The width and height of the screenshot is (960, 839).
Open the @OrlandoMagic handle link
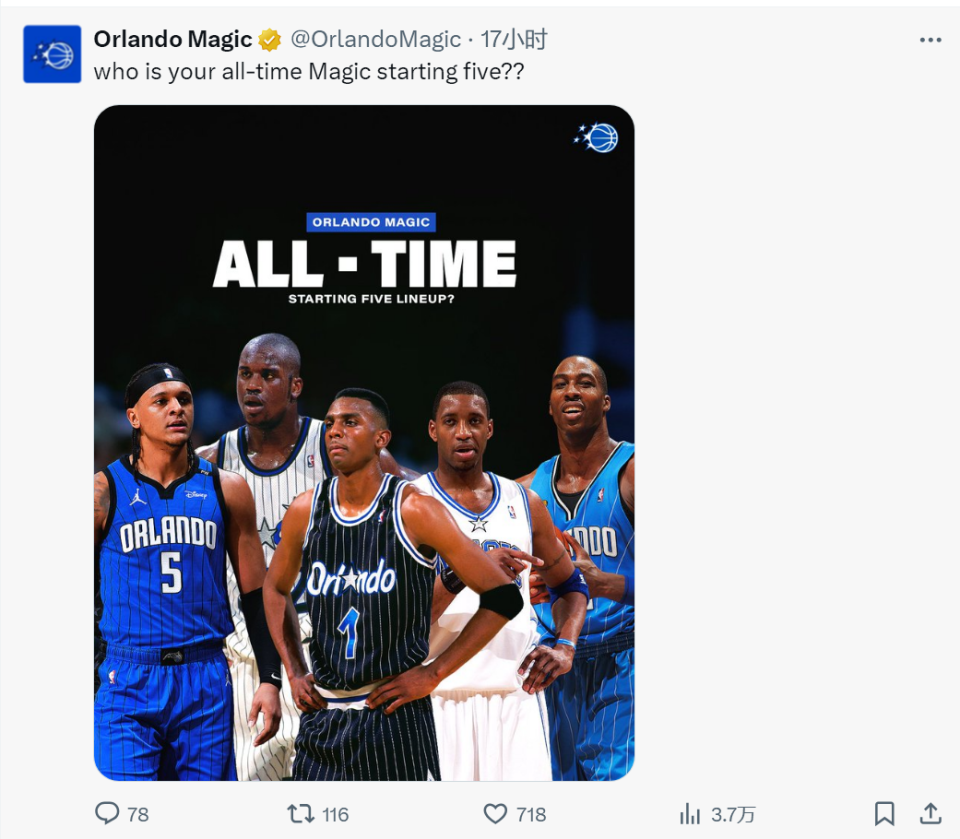[x=375, y=39]
